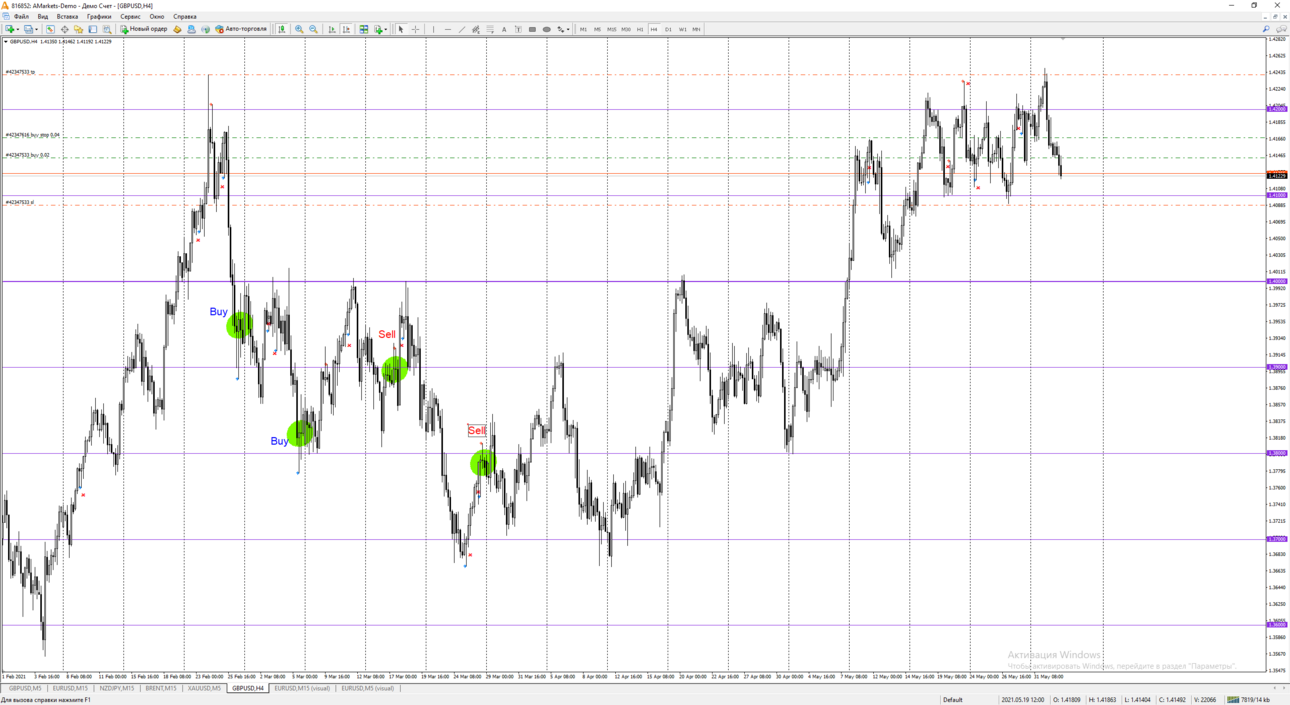Open the Графики menu
Screen dimensions: 1290x705
click(x=99, y=16)
